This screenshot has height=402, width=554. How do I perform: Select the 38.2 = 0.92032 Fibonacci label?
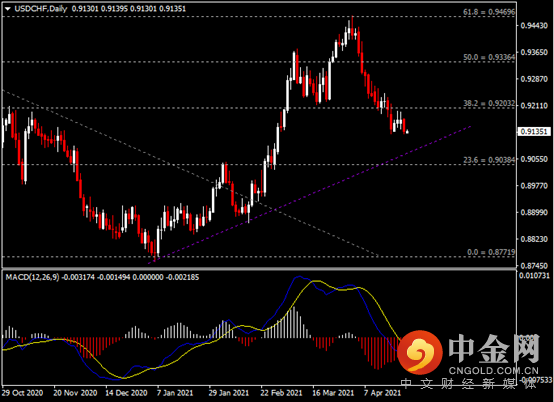(x=489, y=104)
